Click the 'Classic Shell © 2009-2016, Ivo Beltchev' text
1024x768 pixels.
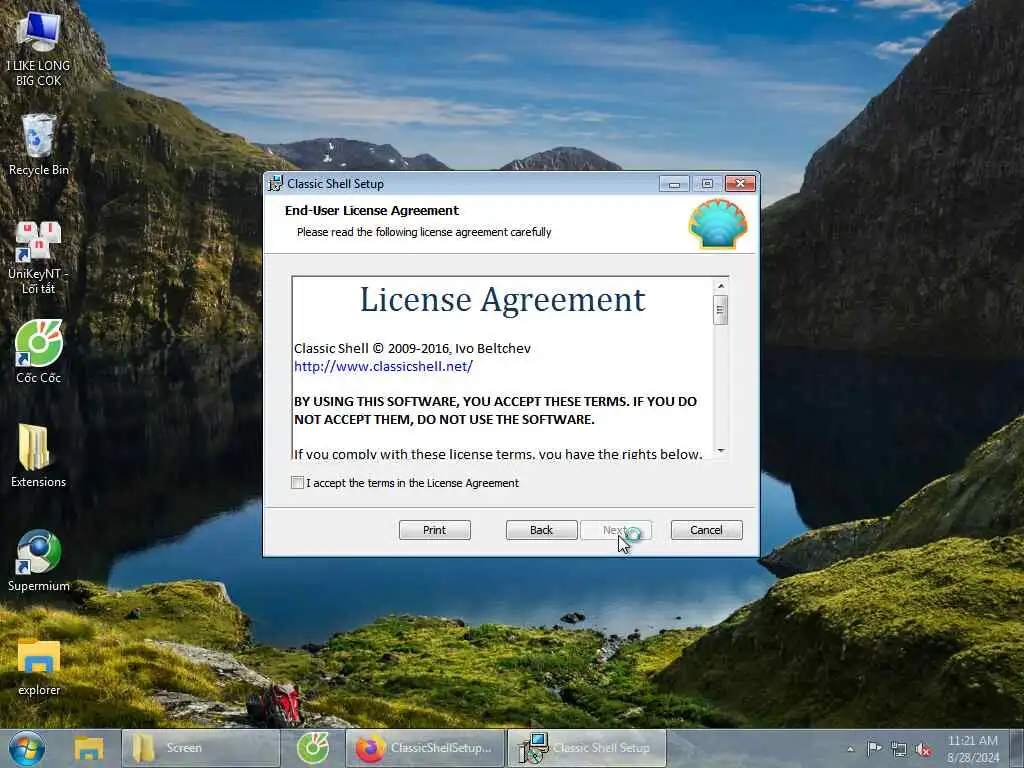[x=412, y=348]
